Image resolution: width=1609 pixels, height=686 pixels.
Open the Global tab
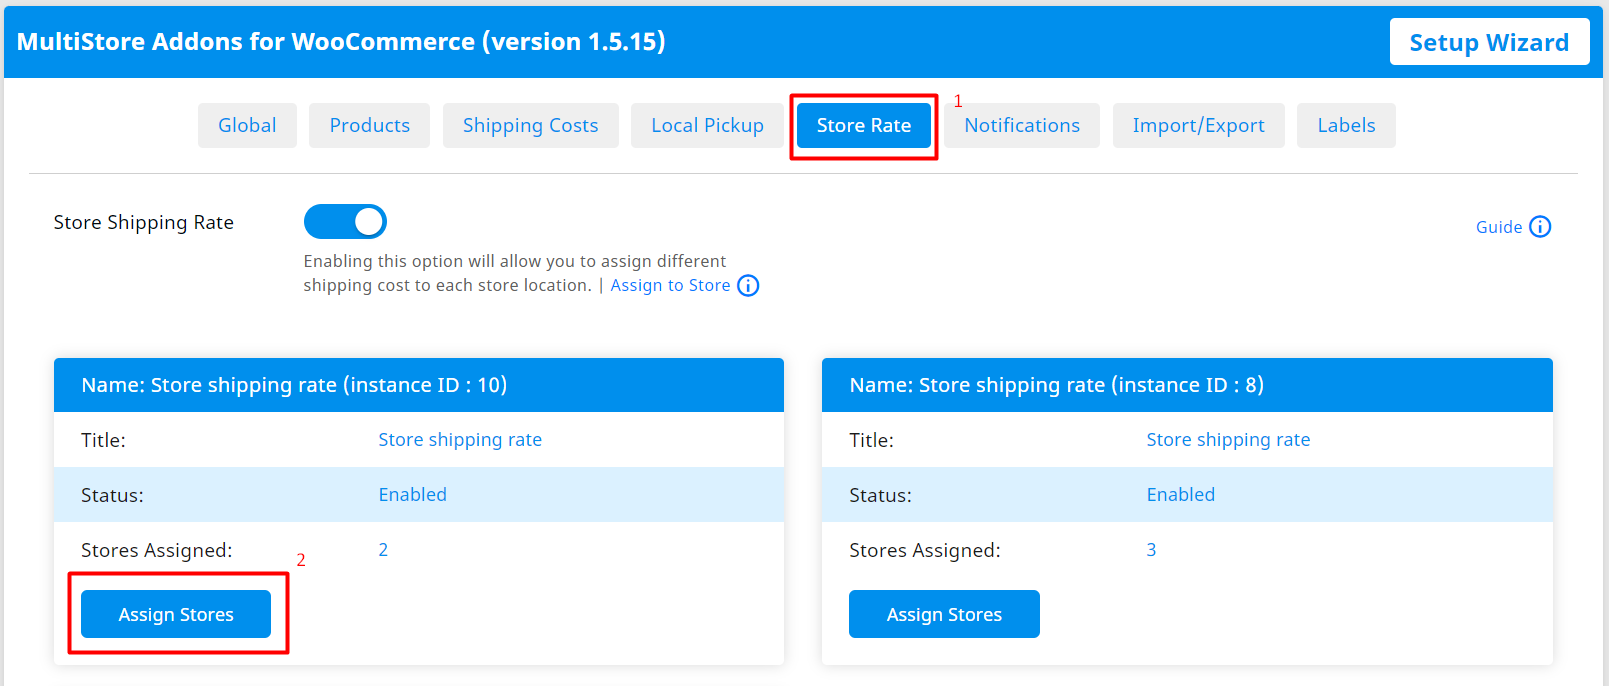pos(247,126)
